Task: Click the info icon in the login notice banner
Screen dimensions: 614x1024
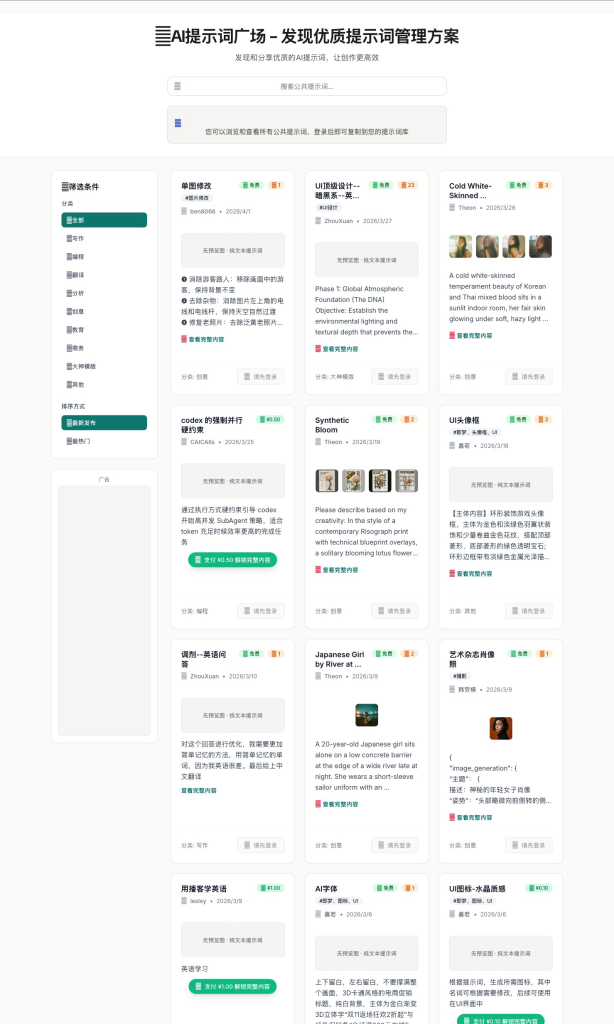Action: coord(178,123)
